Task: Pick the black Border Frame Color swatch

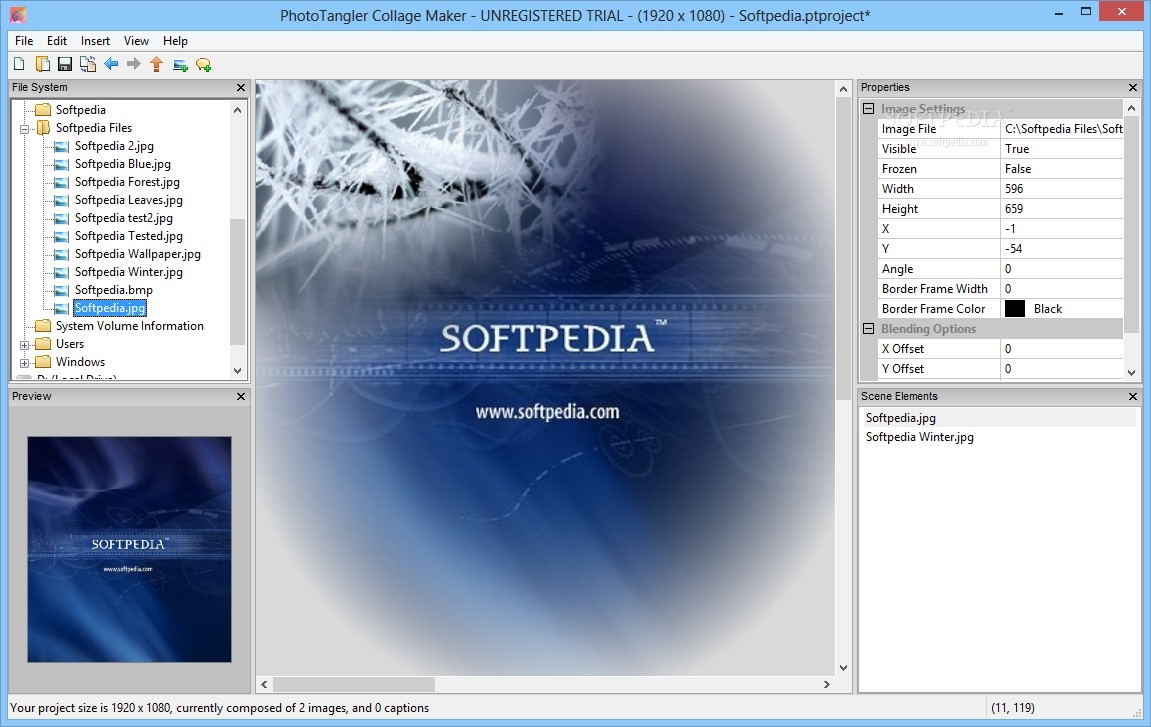Action: click(1014, 309)
